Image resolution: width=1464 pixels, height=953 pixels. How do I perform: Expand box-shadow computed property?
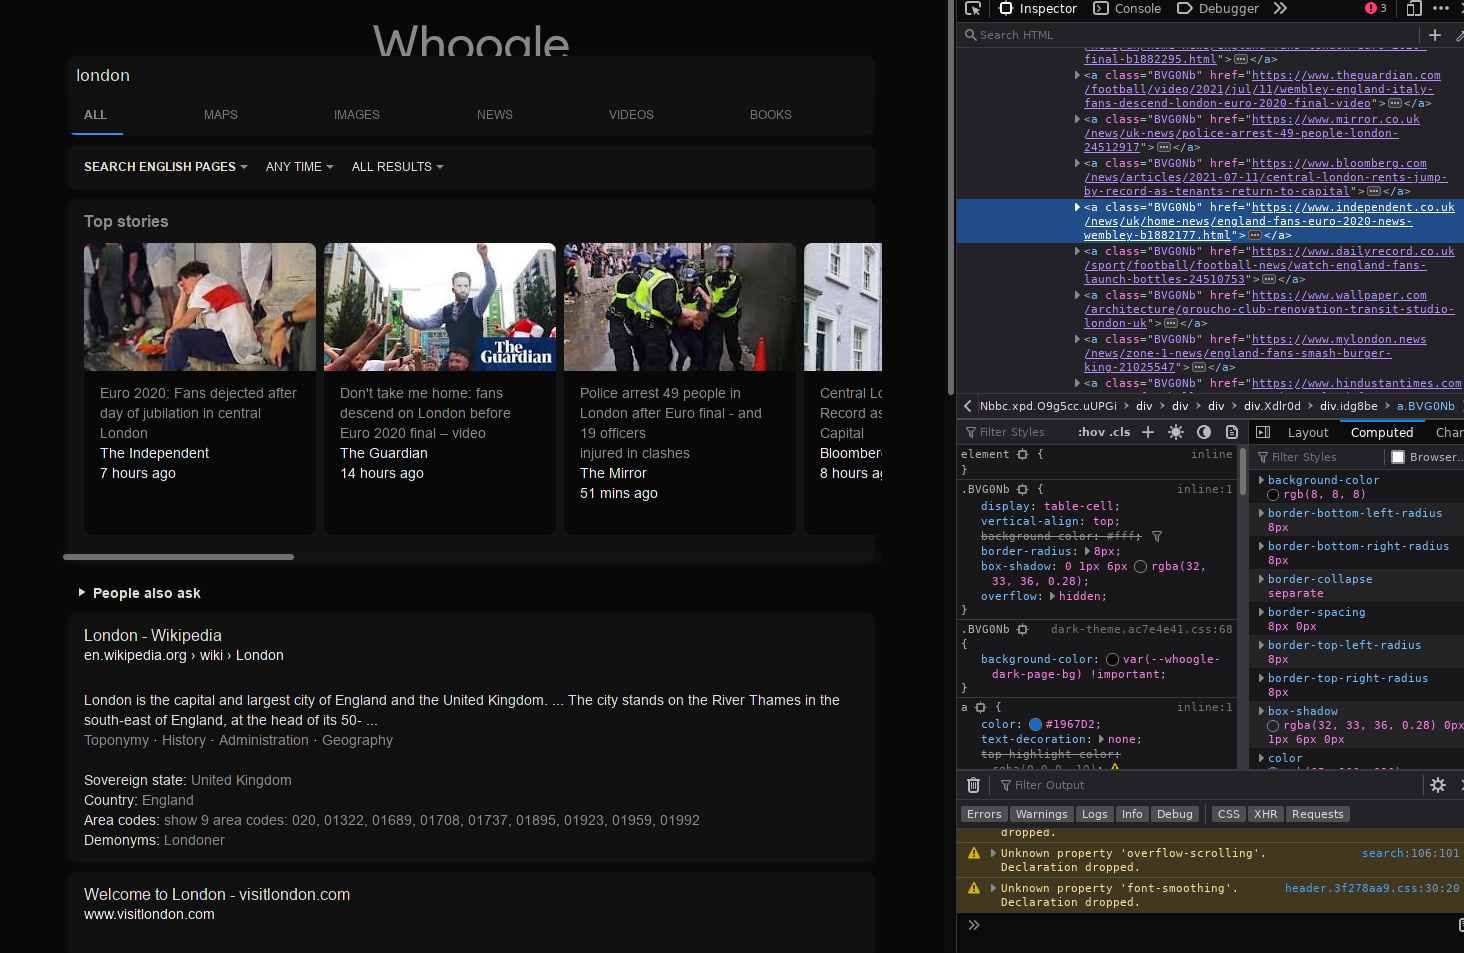tap(1261, 711)
